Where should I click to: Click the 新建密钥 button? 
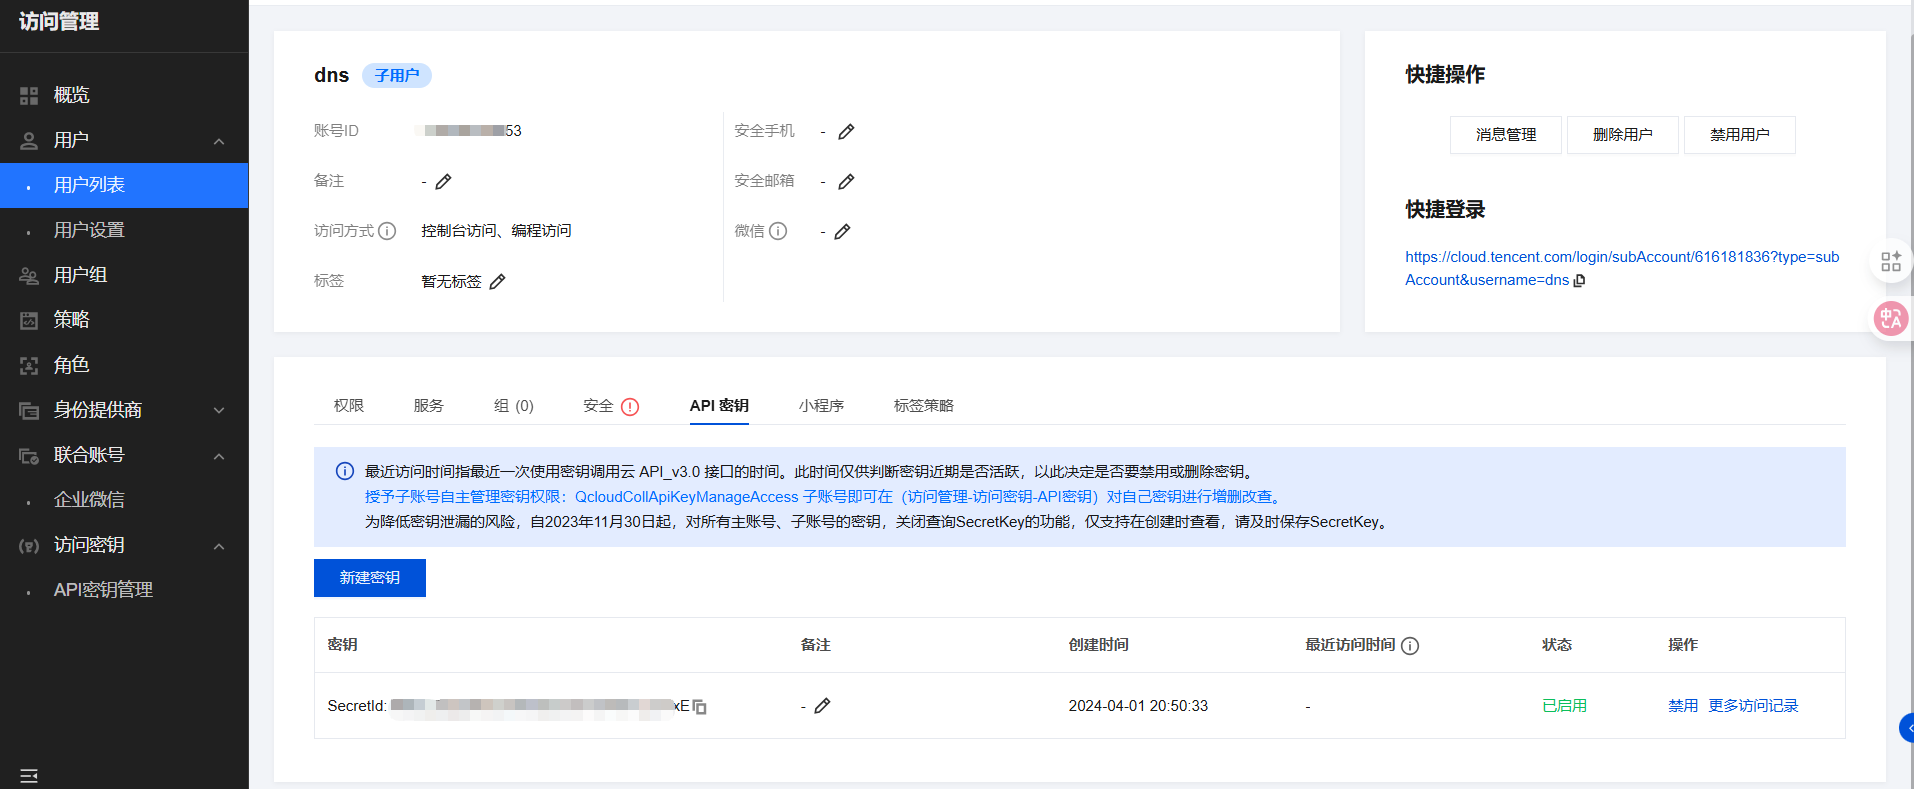click(x=369, y=578)
